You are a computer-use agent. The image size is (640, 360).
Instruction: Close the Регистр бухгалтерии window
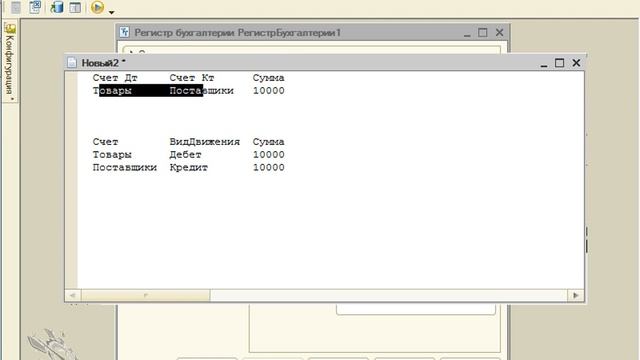tap(499, 32)
